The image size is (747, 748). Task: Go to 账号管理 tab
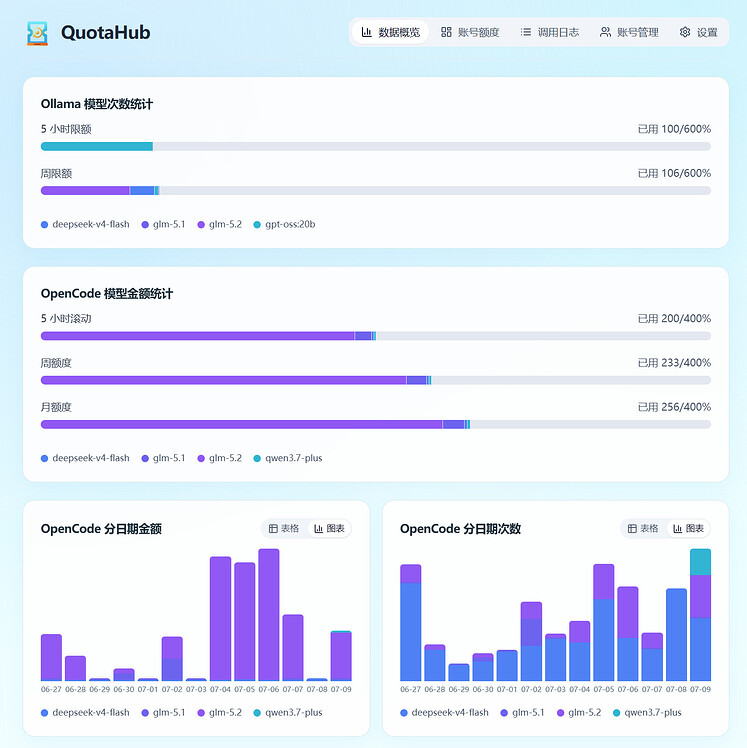click(629, 32)
